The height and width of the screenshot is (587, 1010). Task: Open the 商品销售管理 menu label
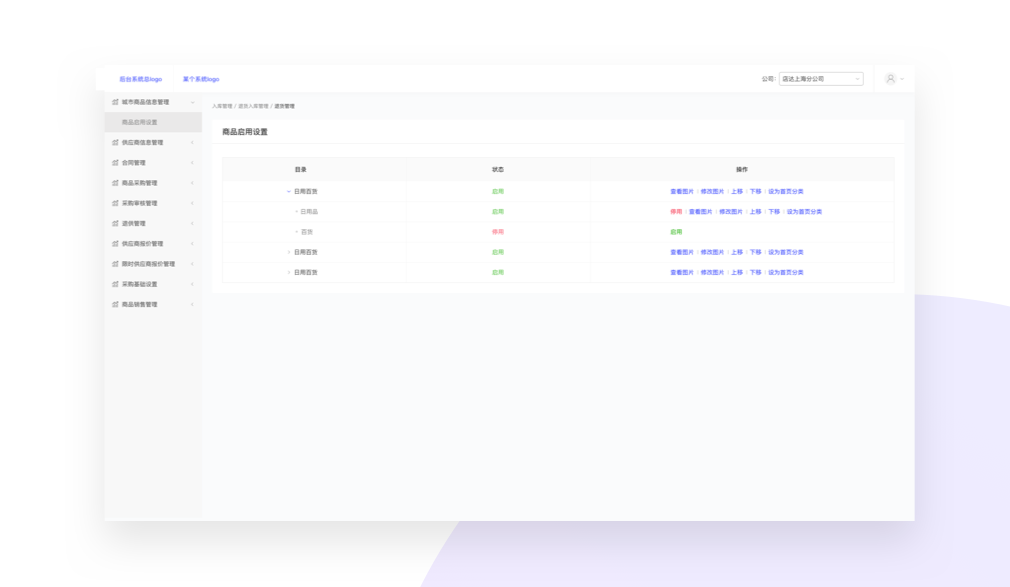(x=139, y=304)
